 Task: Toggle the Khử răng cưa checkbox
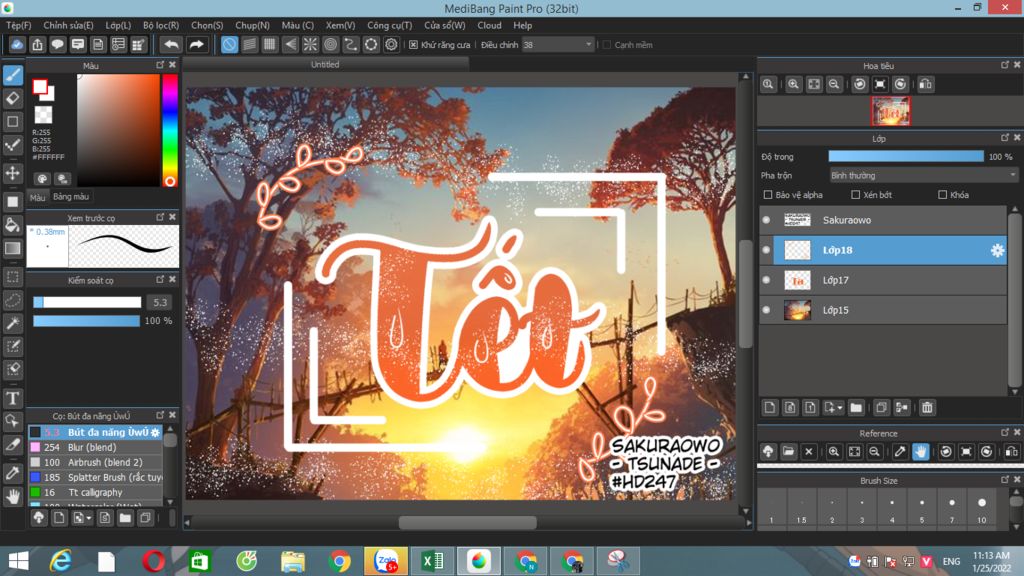pyautogui.click(x=413, y=45)
